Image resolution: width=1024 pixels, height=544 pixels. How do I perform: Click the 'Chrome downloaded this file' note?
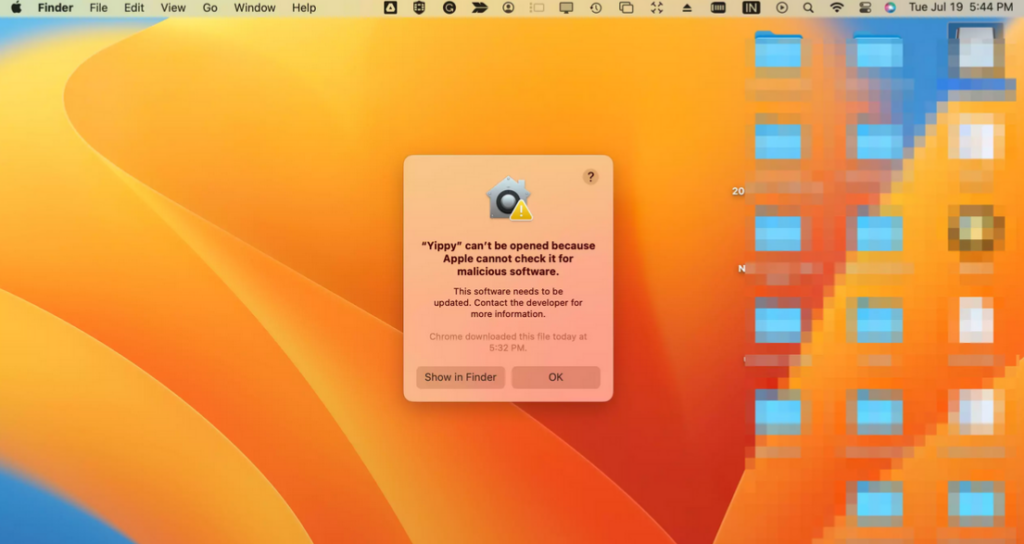pos(508,342)
